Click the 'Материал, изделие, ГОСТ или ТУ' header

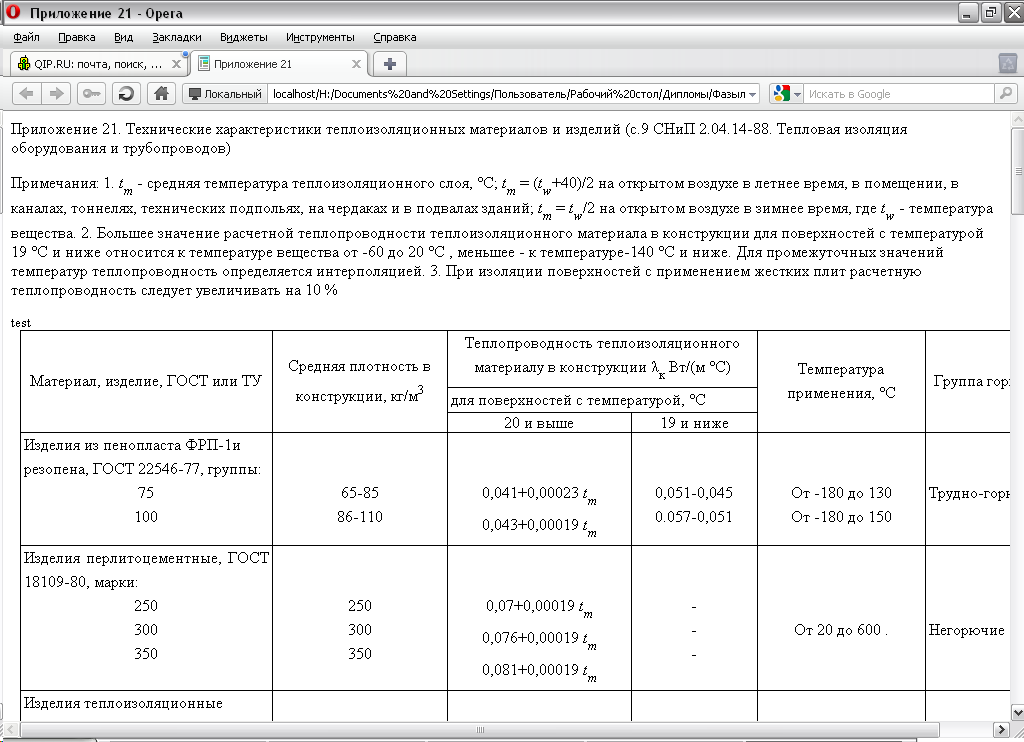click(146, 381)
